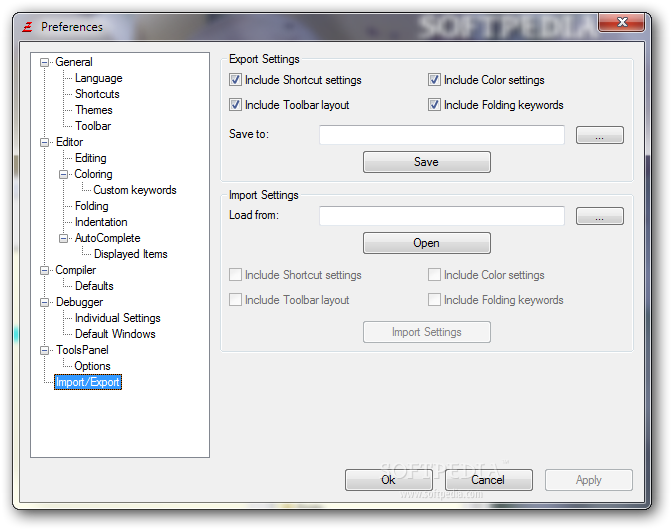The height and width of the screenshot is (530, 672).
Task: Collapse the Coloring tree node
Action: click(63, 174)
